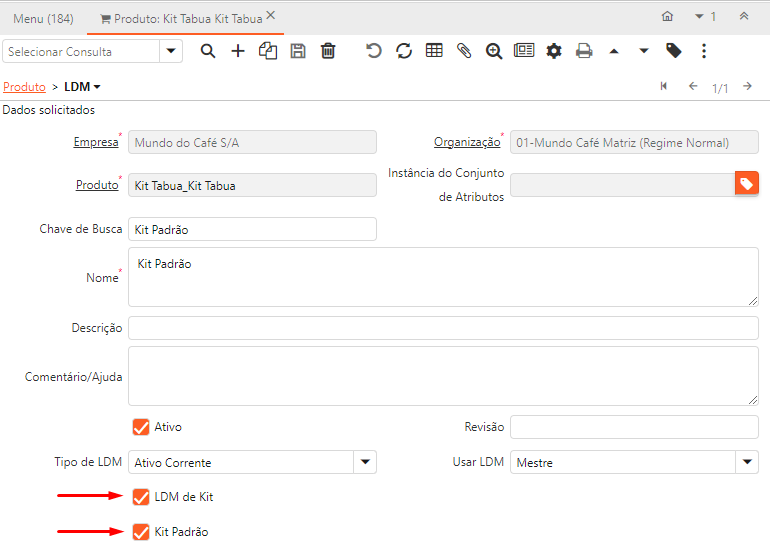Add a new record with plus icon
The width and height of the screenshot is (770, 545).
(238, 51)
